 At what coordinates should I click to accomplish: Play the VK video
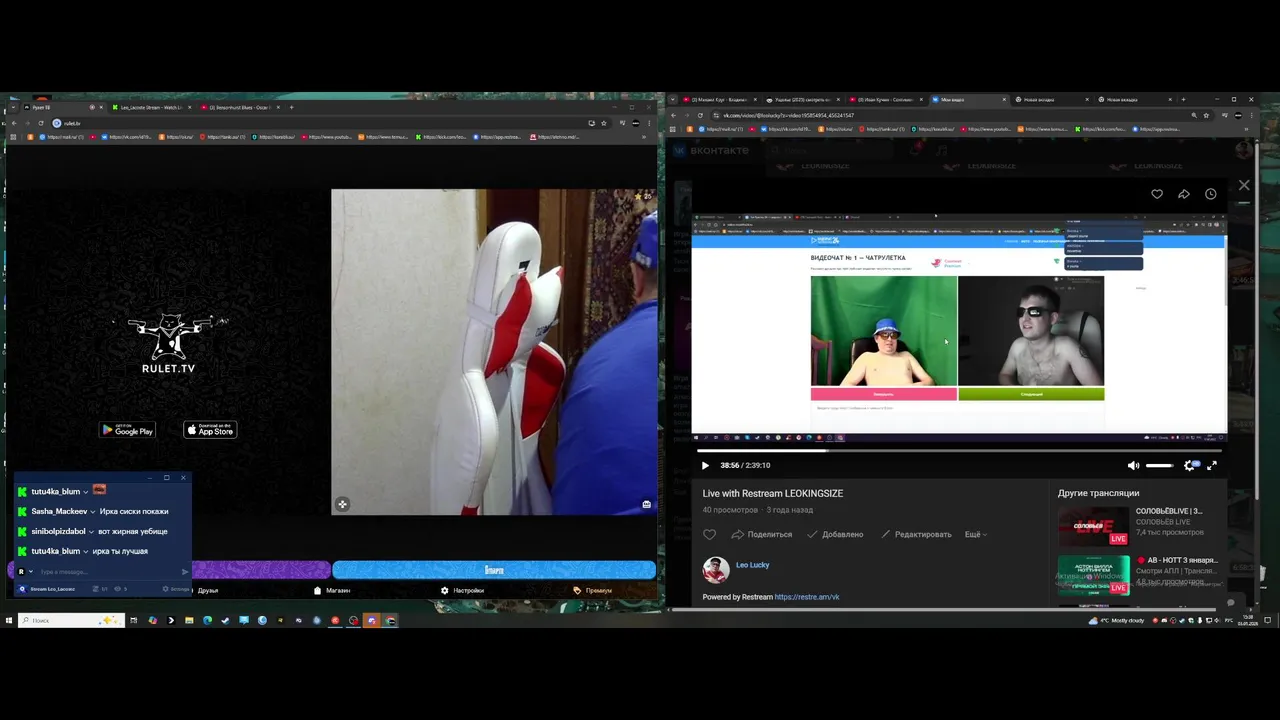pyautogui.click(x=705, y=465)
